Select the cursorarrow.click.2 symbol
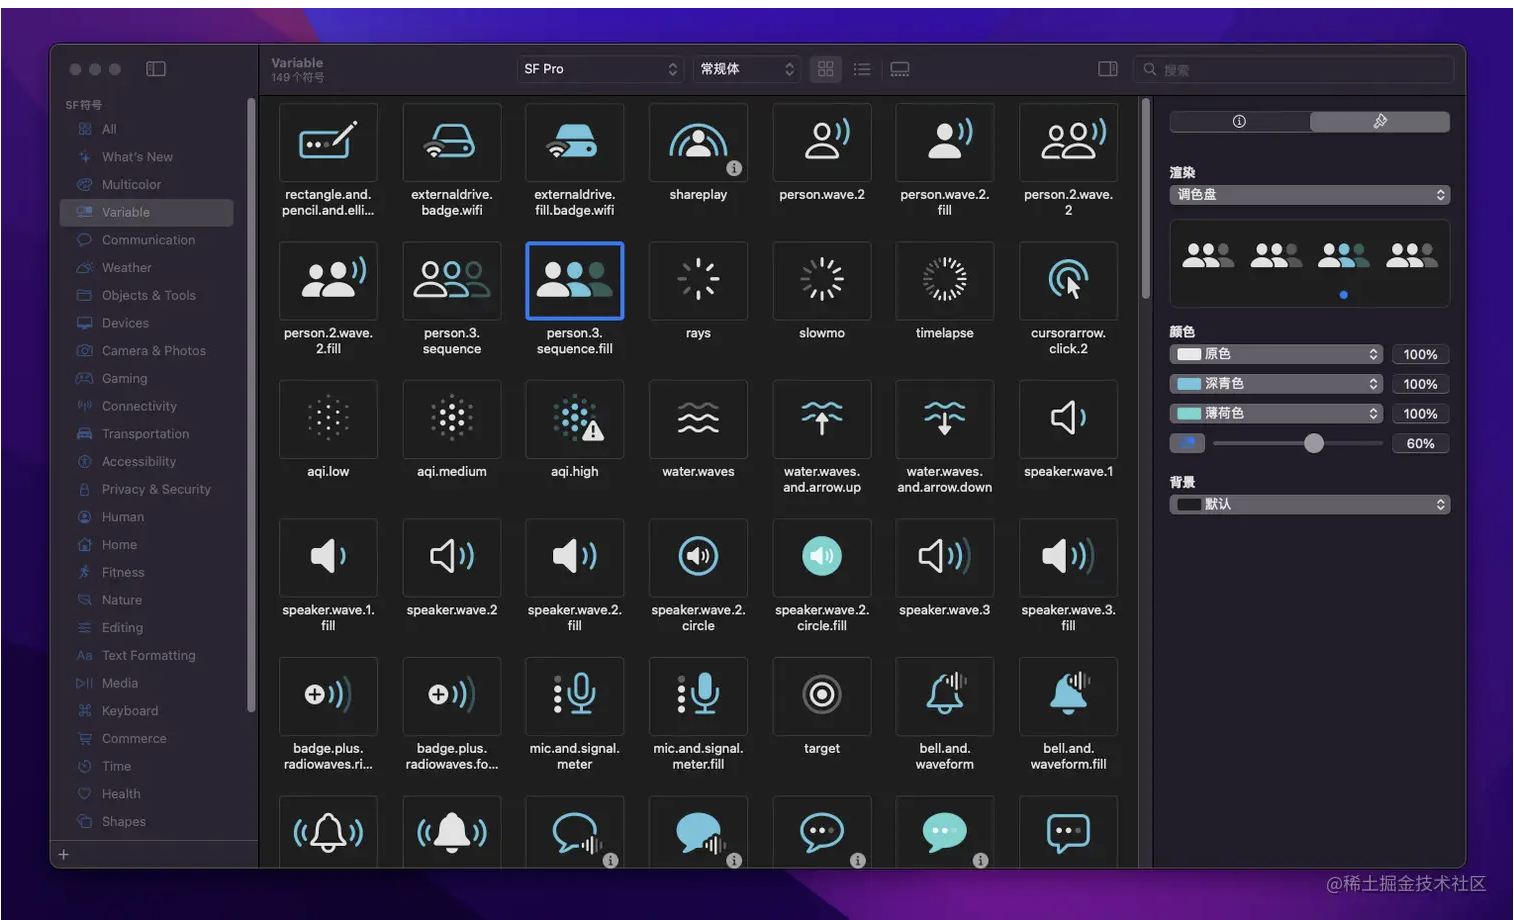 coord(1068,280)
